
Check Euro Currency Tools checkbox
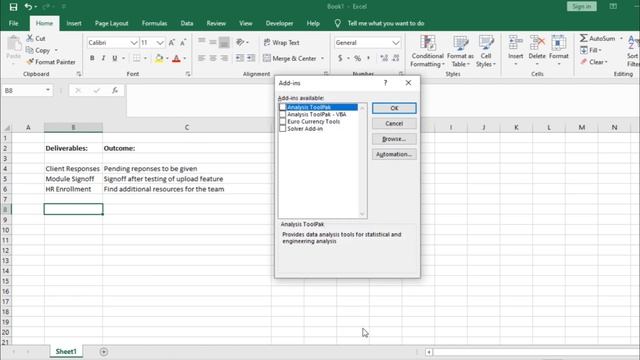(282, 121)
